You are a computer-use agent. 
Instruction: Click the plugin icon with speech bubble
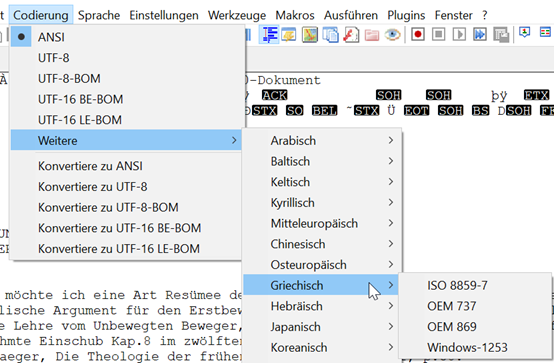tap(525, 33)
